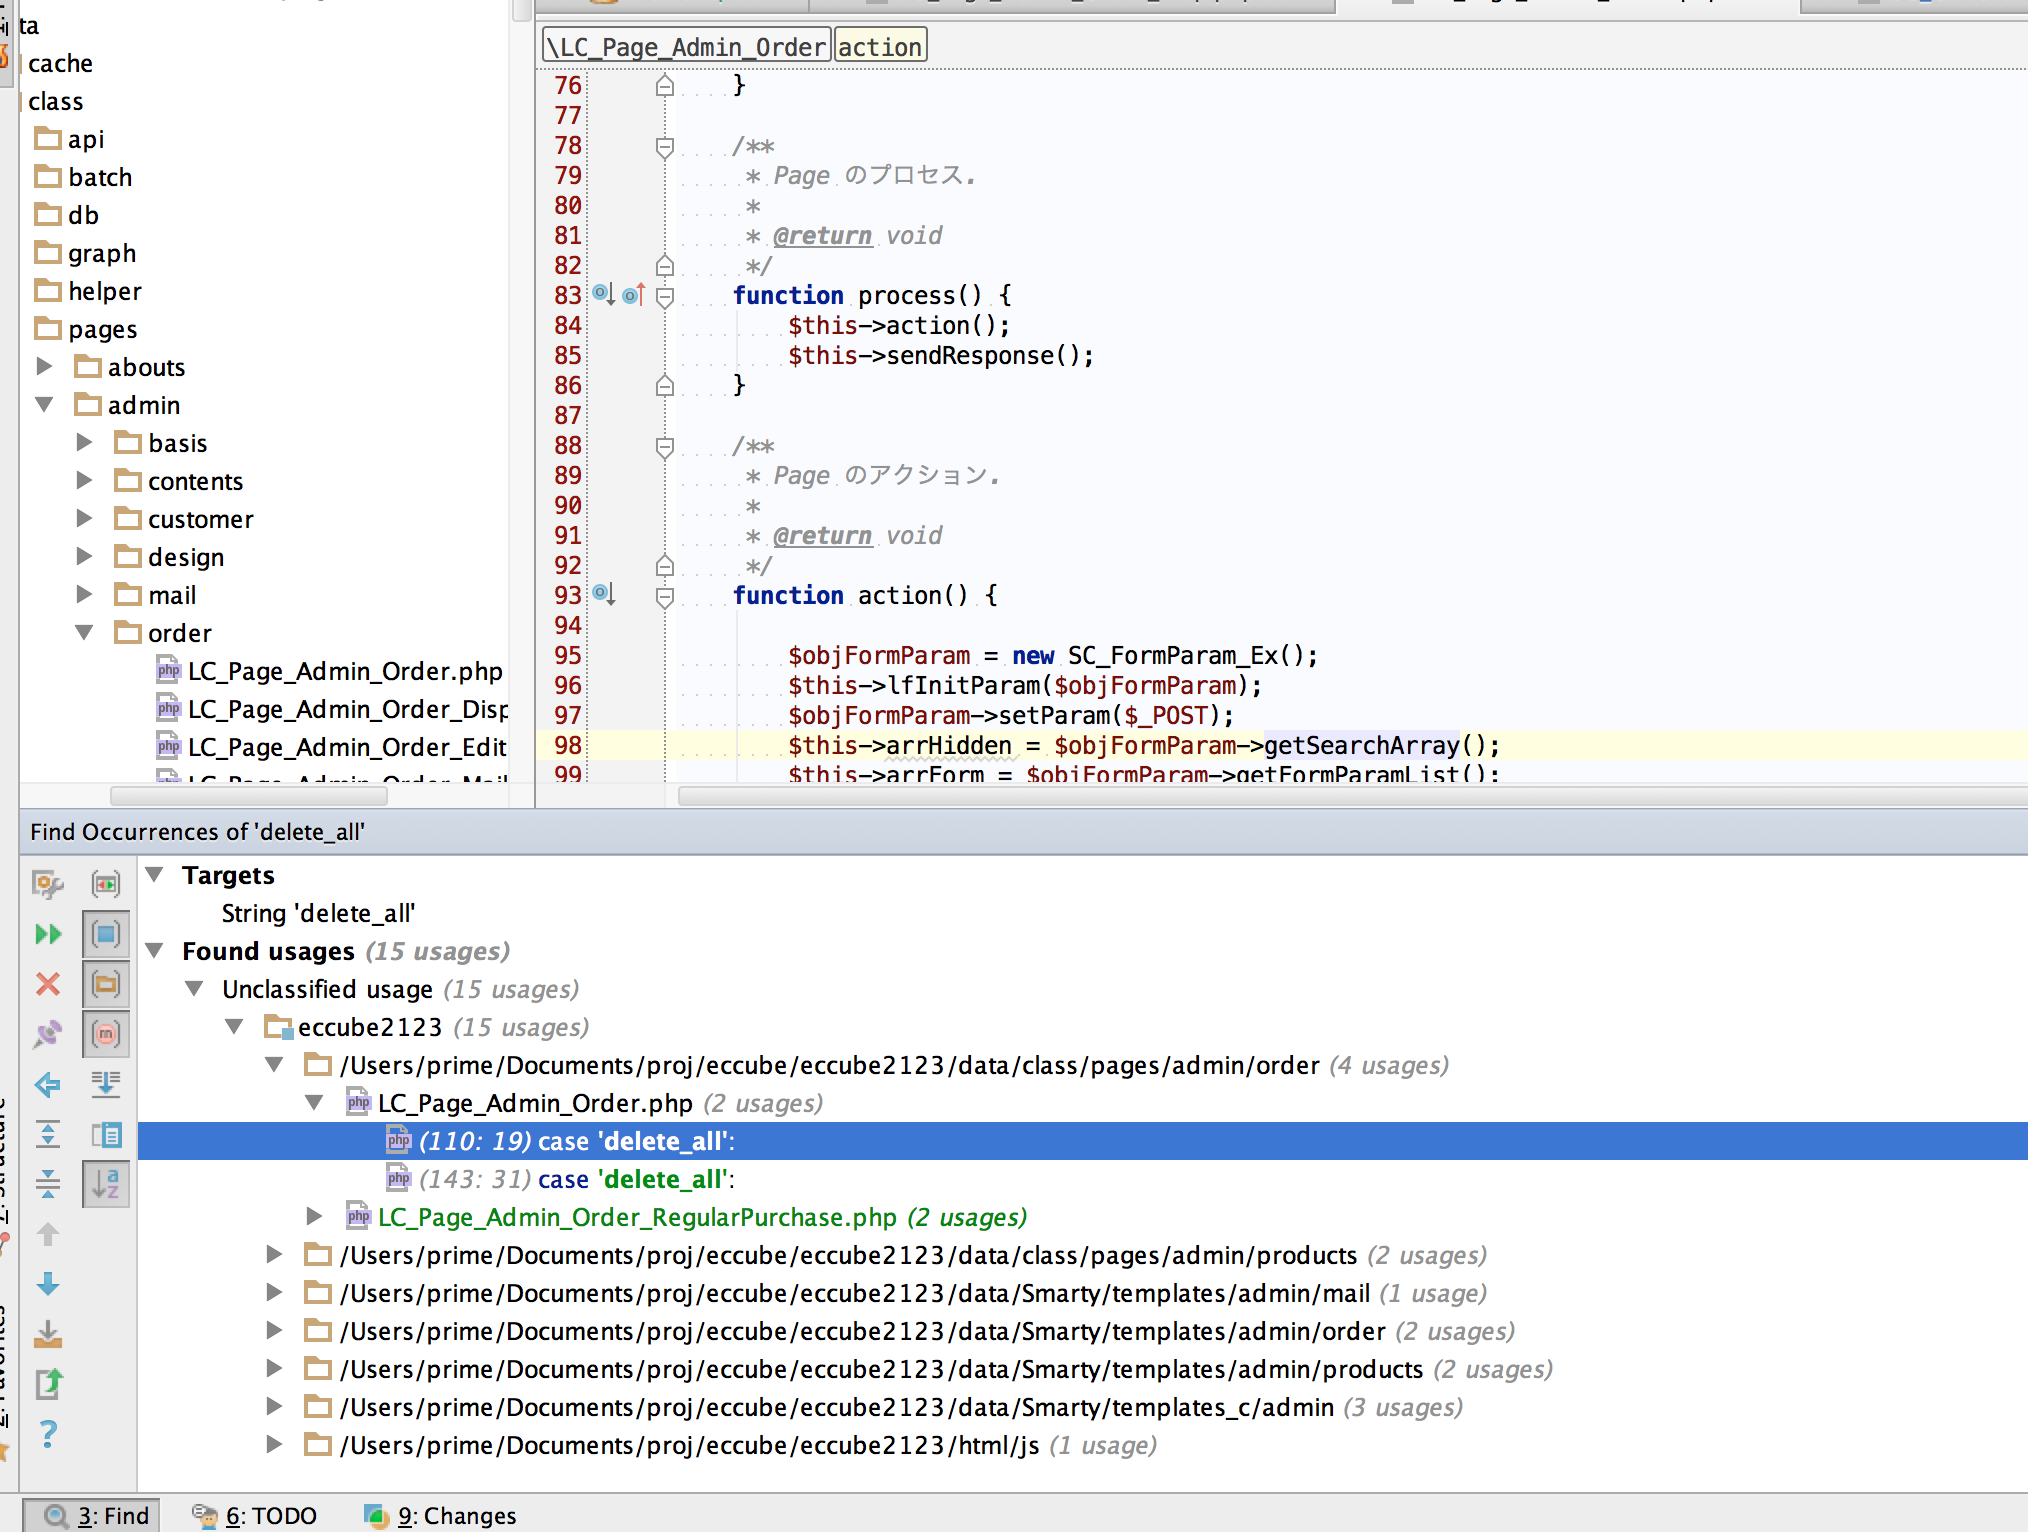The width and height of the screenshot is (2028, 1532).
Task: Click the Expand All icon
Action: tap(47, 1134)
